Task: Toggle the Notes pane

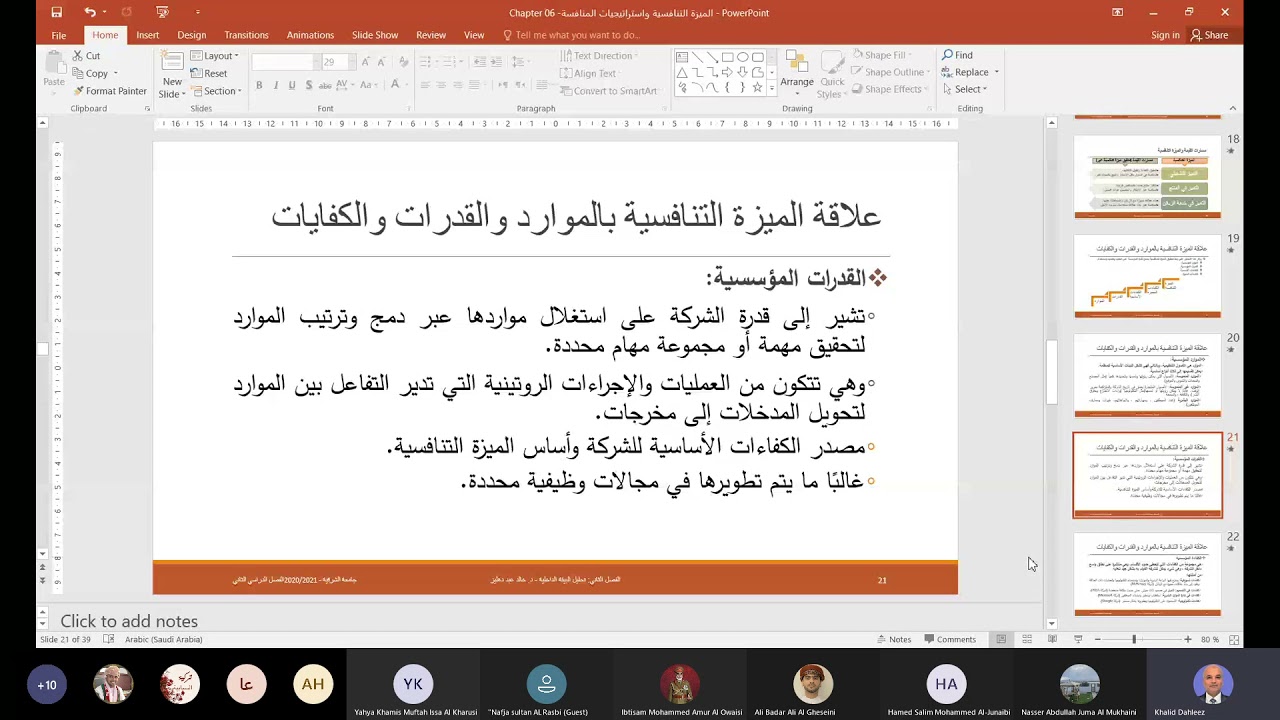Action: tap(894, 639)
